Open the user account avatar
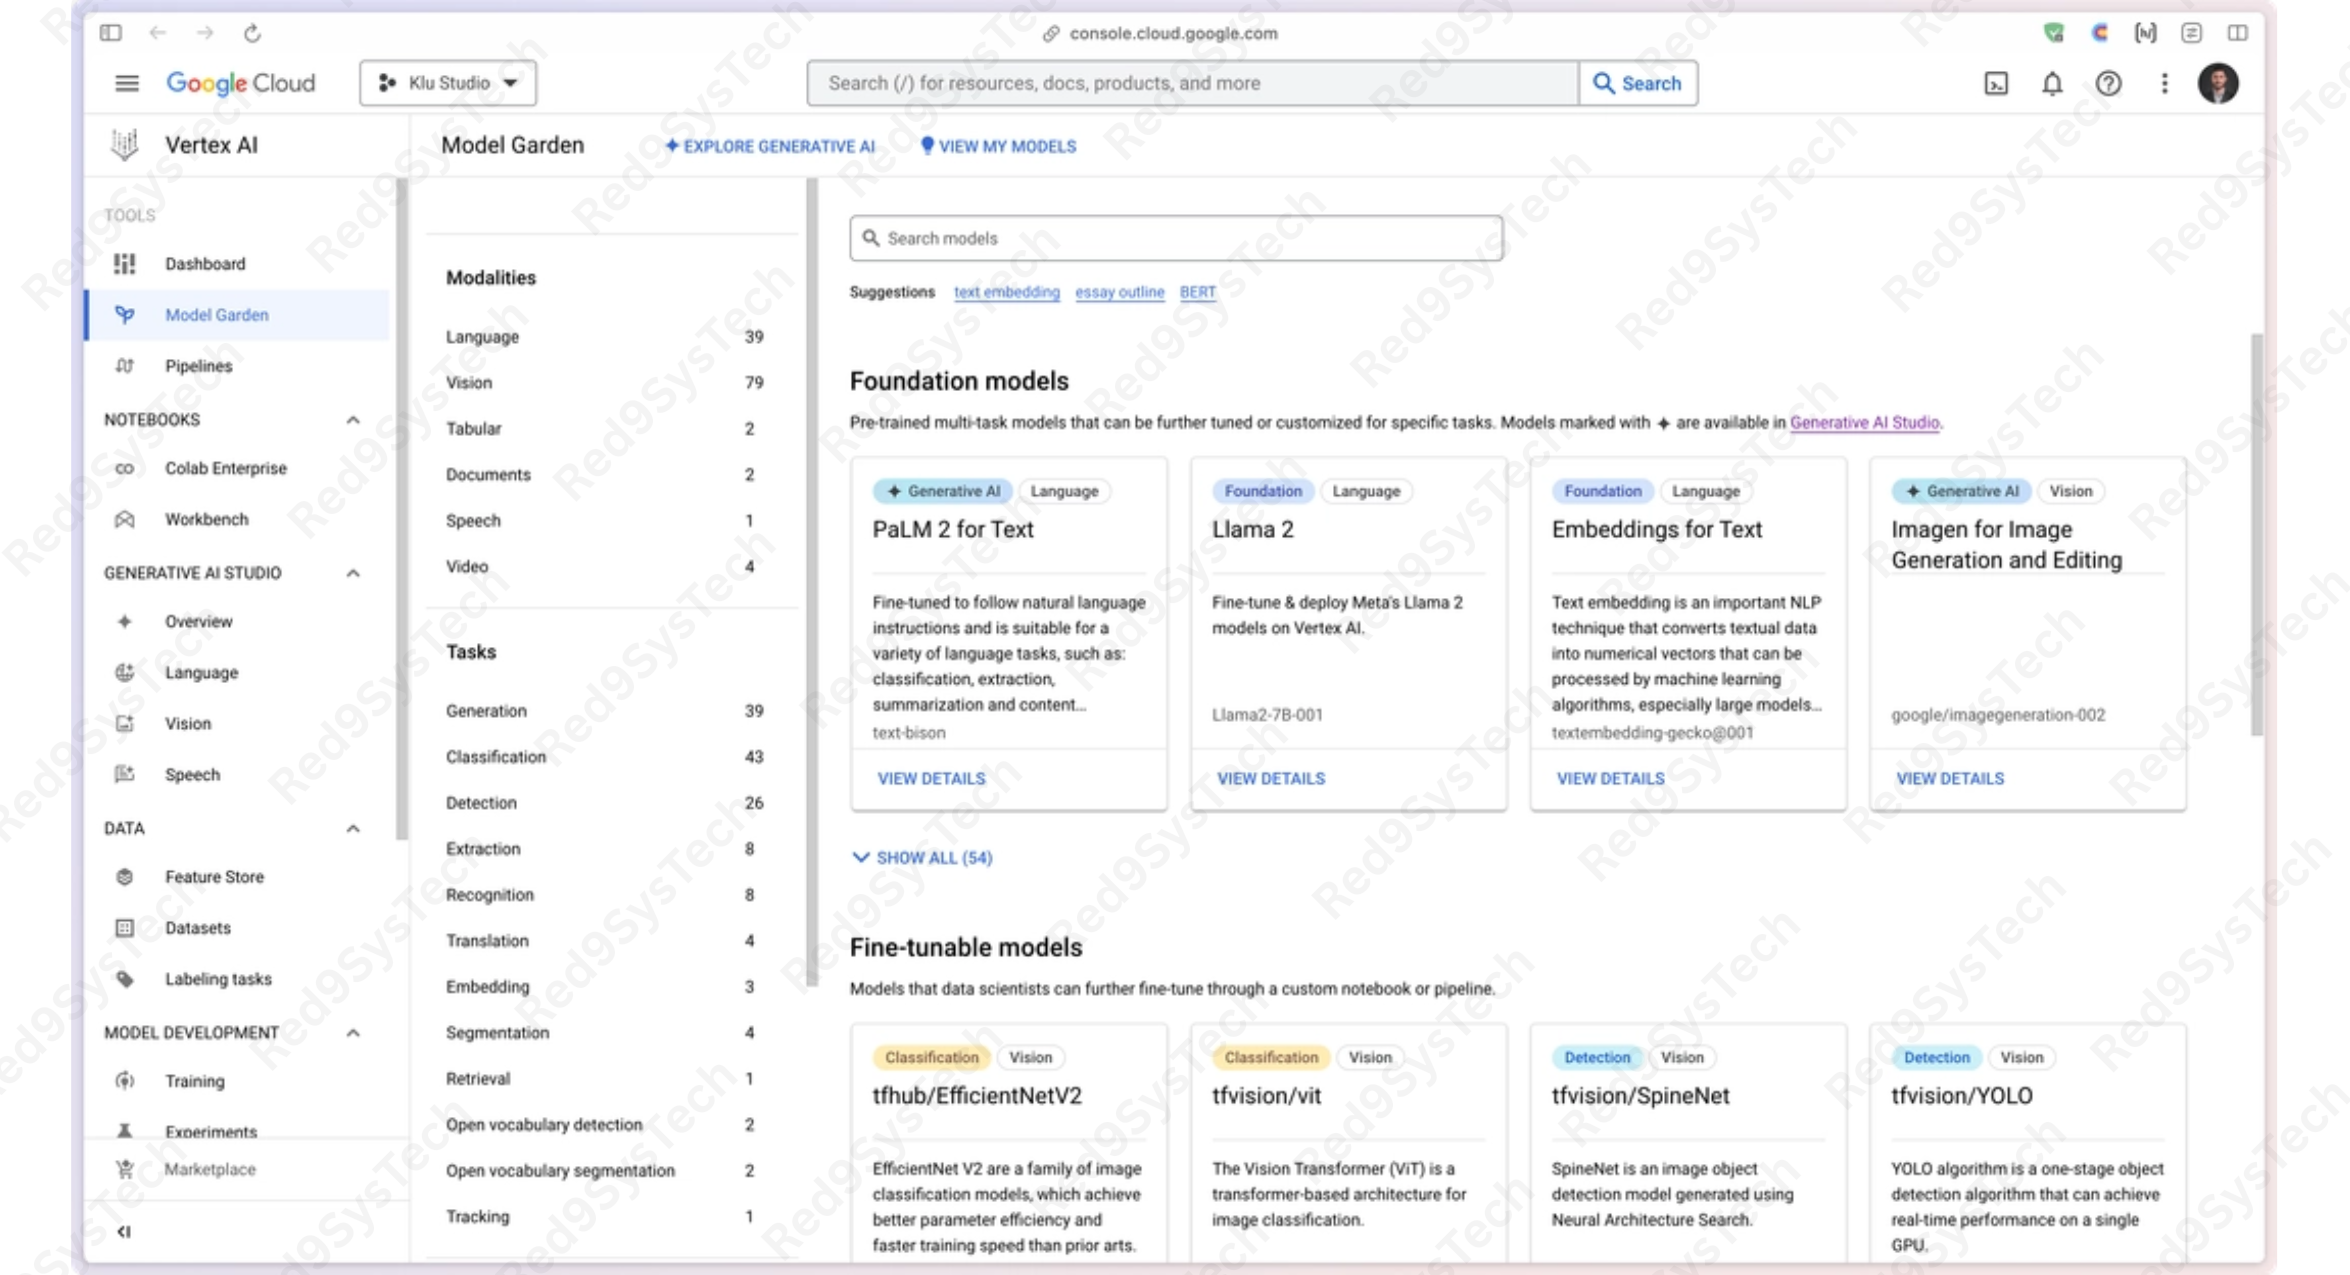 tap(2217, 83)
